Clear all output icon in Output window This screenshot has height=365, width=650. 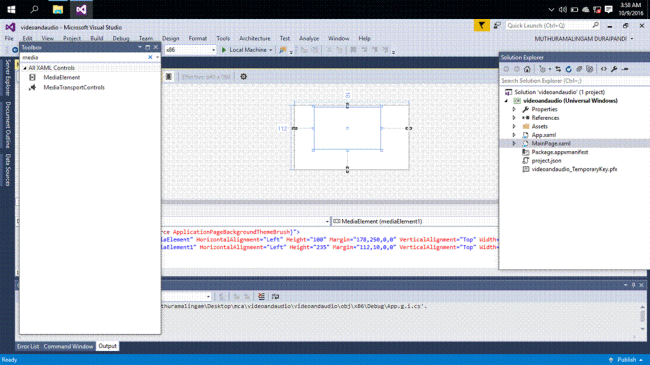261,296
